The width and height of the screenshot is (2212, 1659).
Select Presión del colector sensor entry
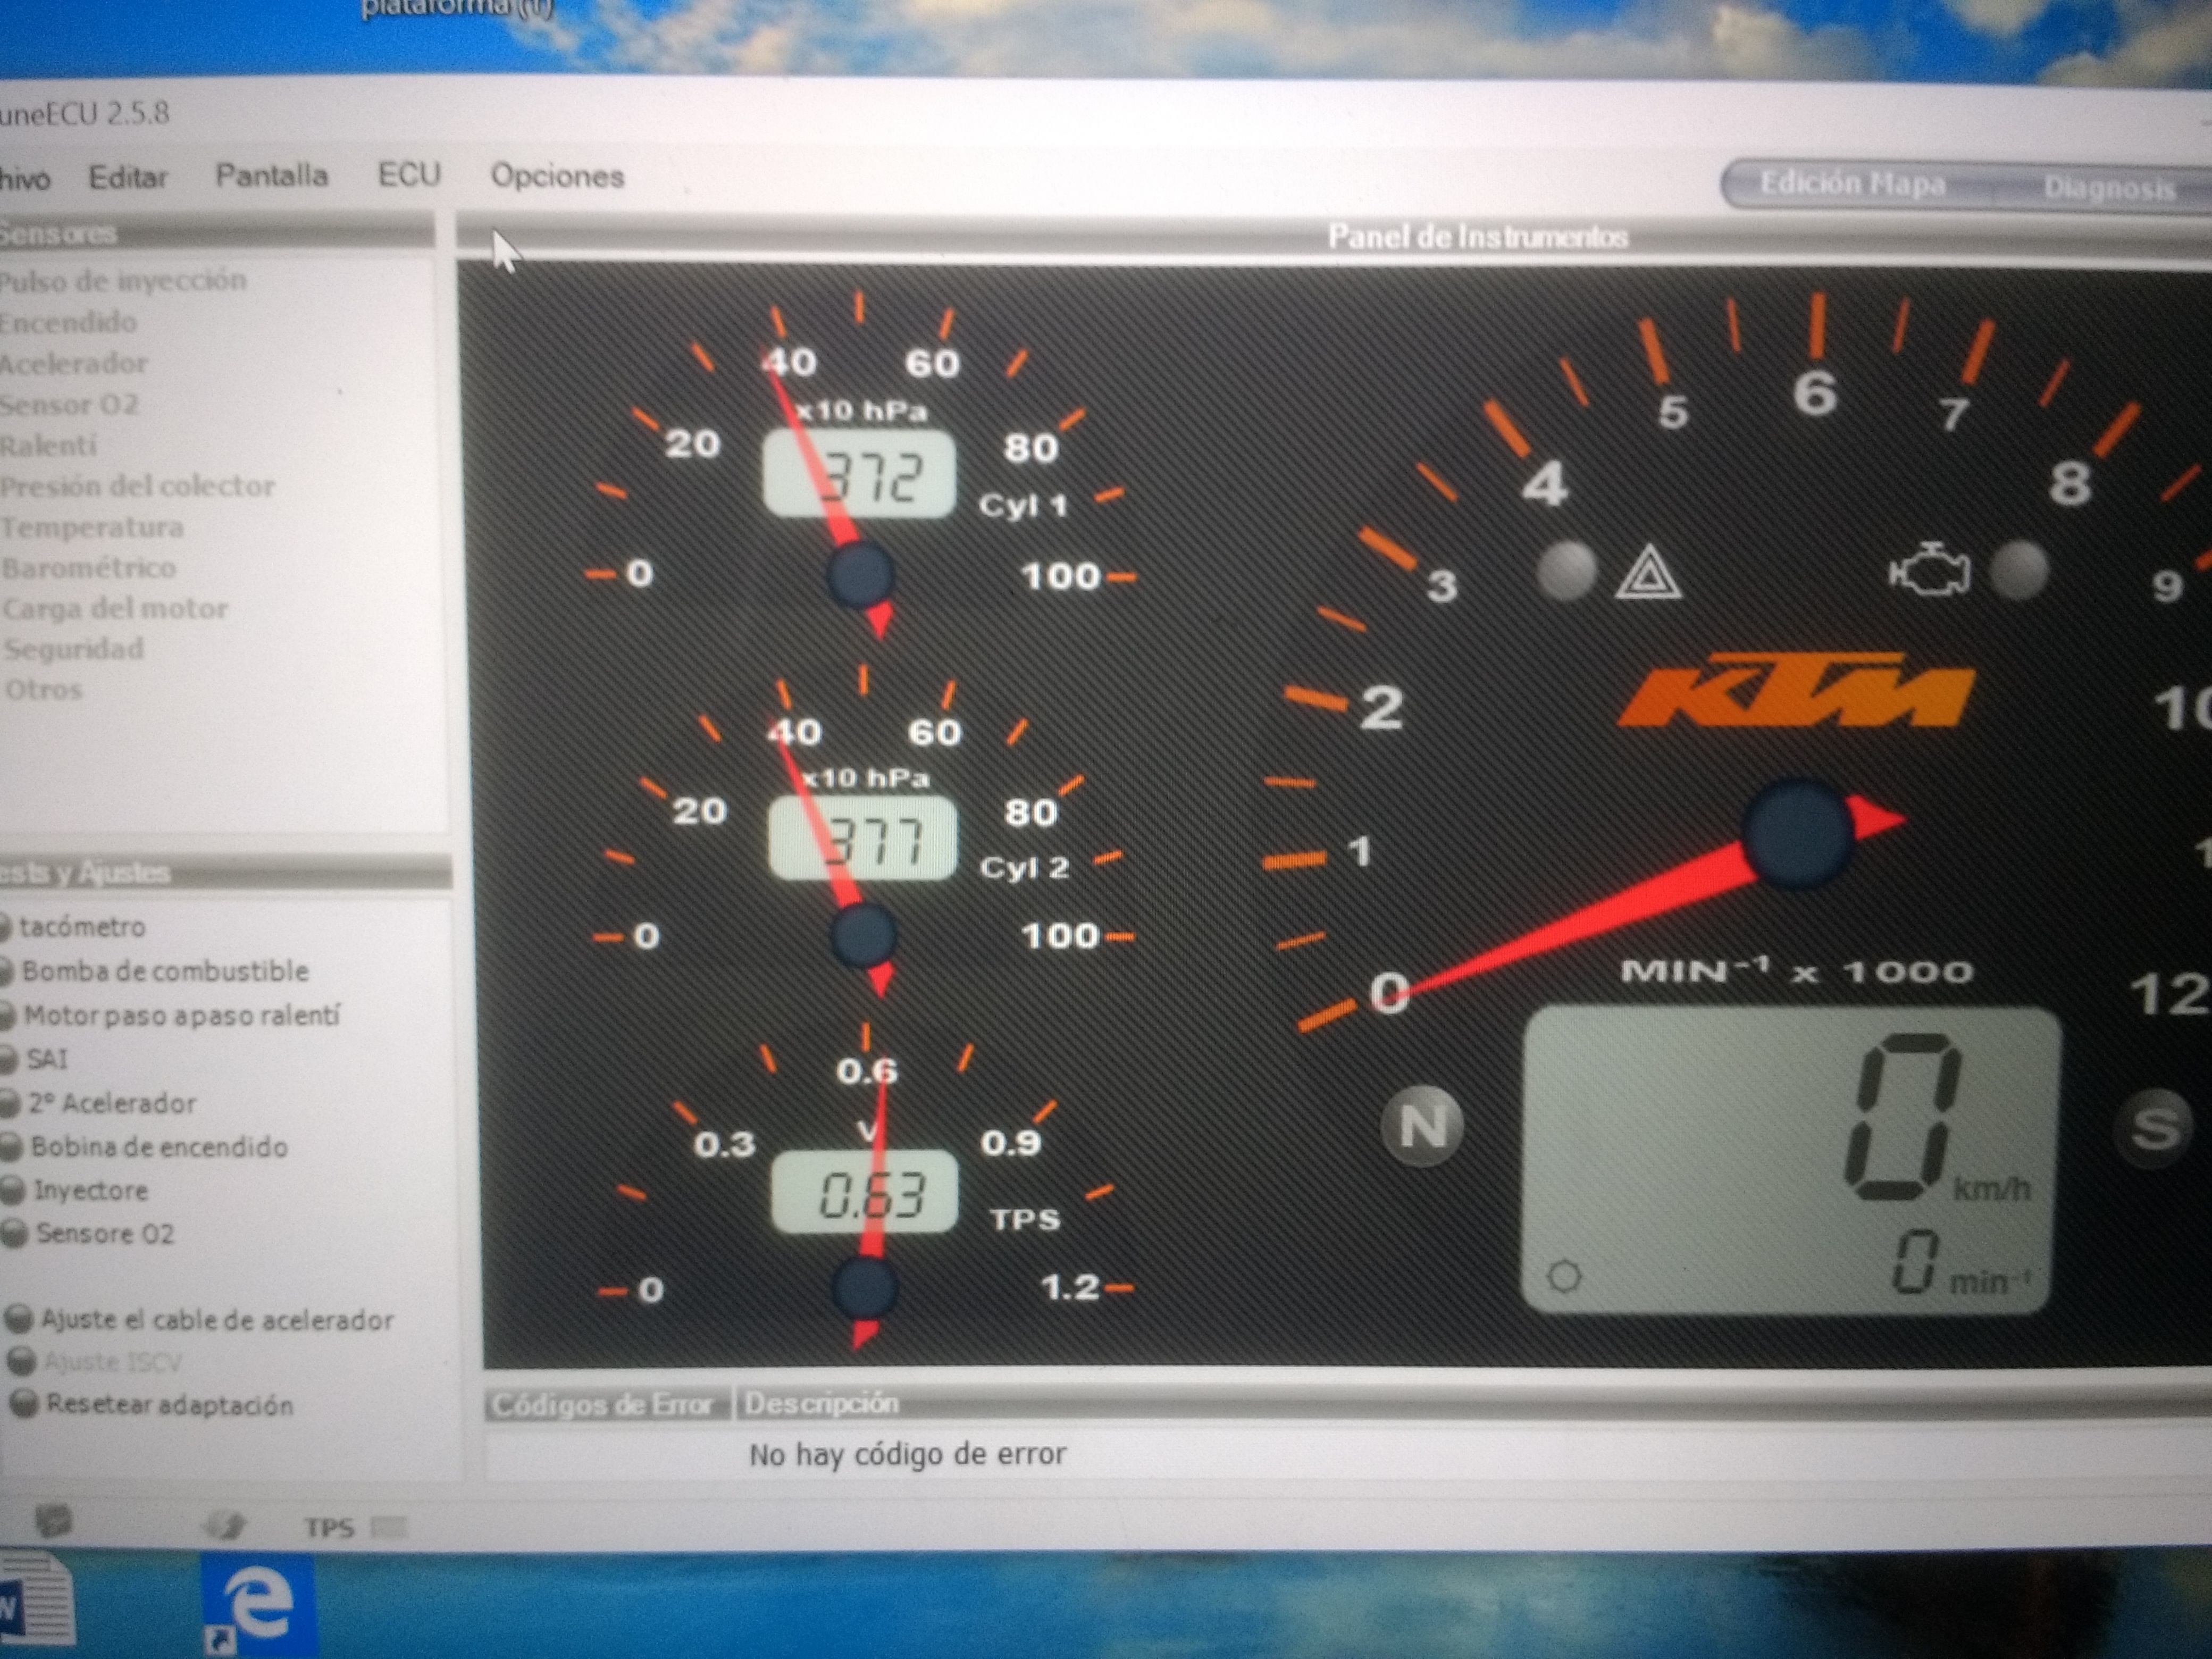tap(137, 486)
